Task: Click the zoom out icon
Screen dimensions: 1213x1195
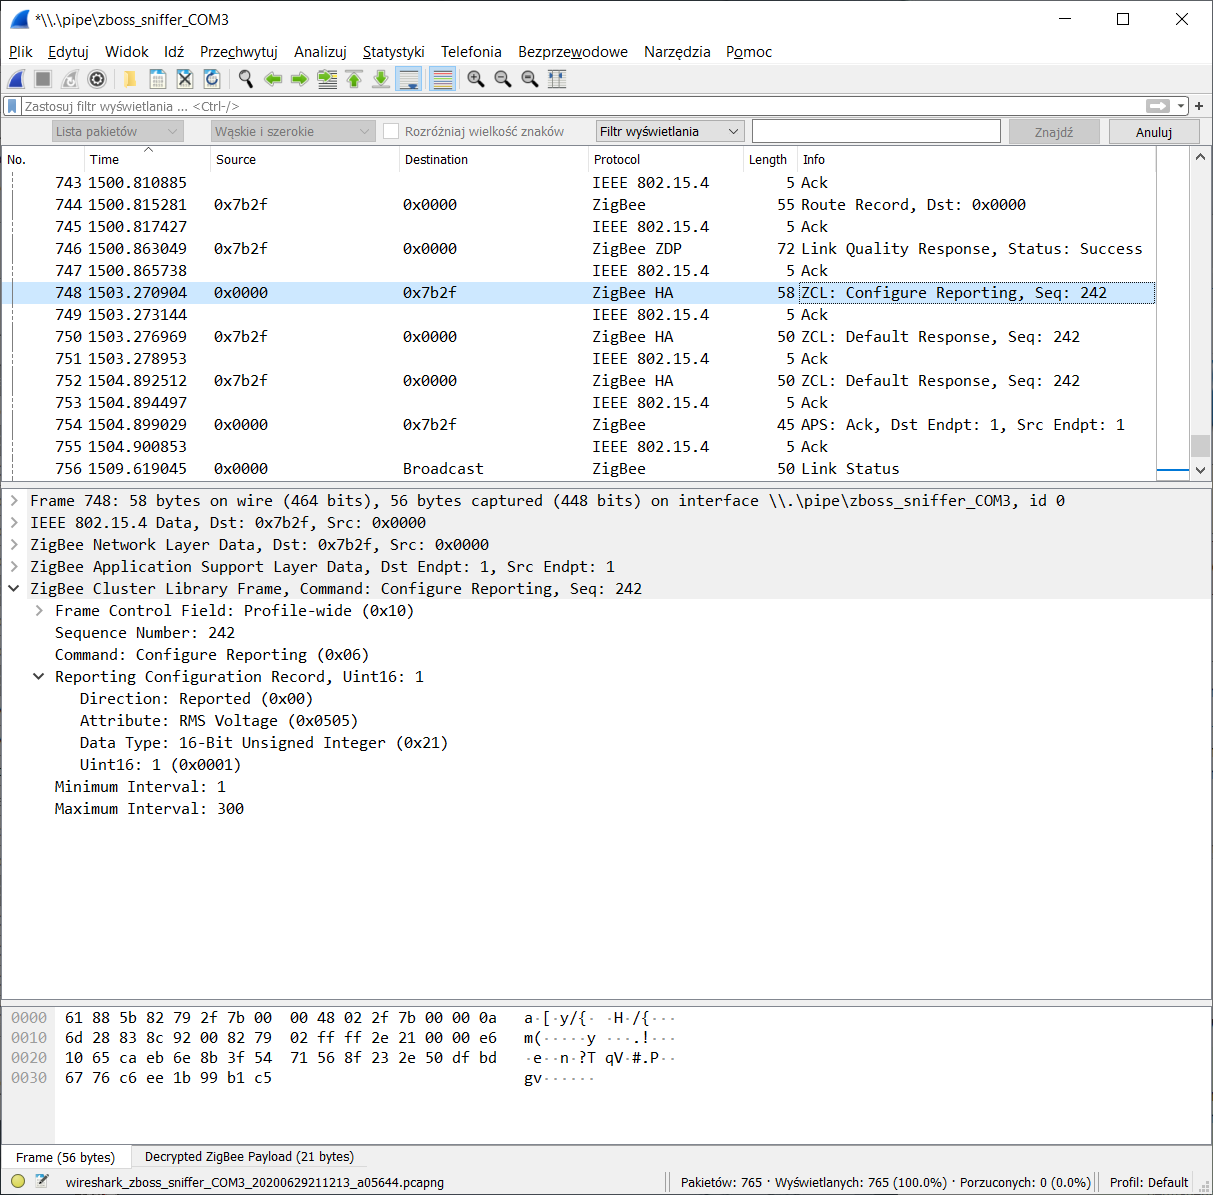Action: pos(503,79)
